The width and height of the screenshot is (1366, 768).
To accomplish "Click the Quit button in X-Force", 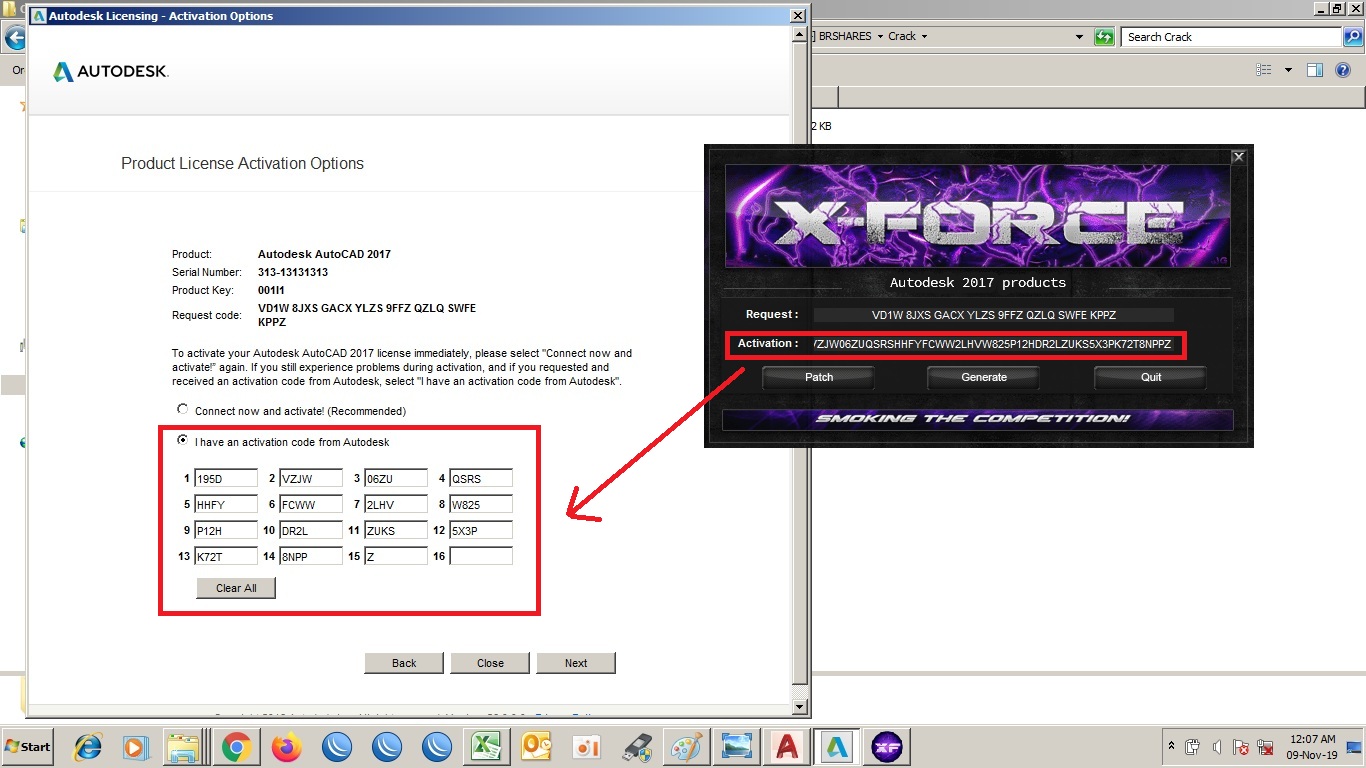I will pos(1151,377).
